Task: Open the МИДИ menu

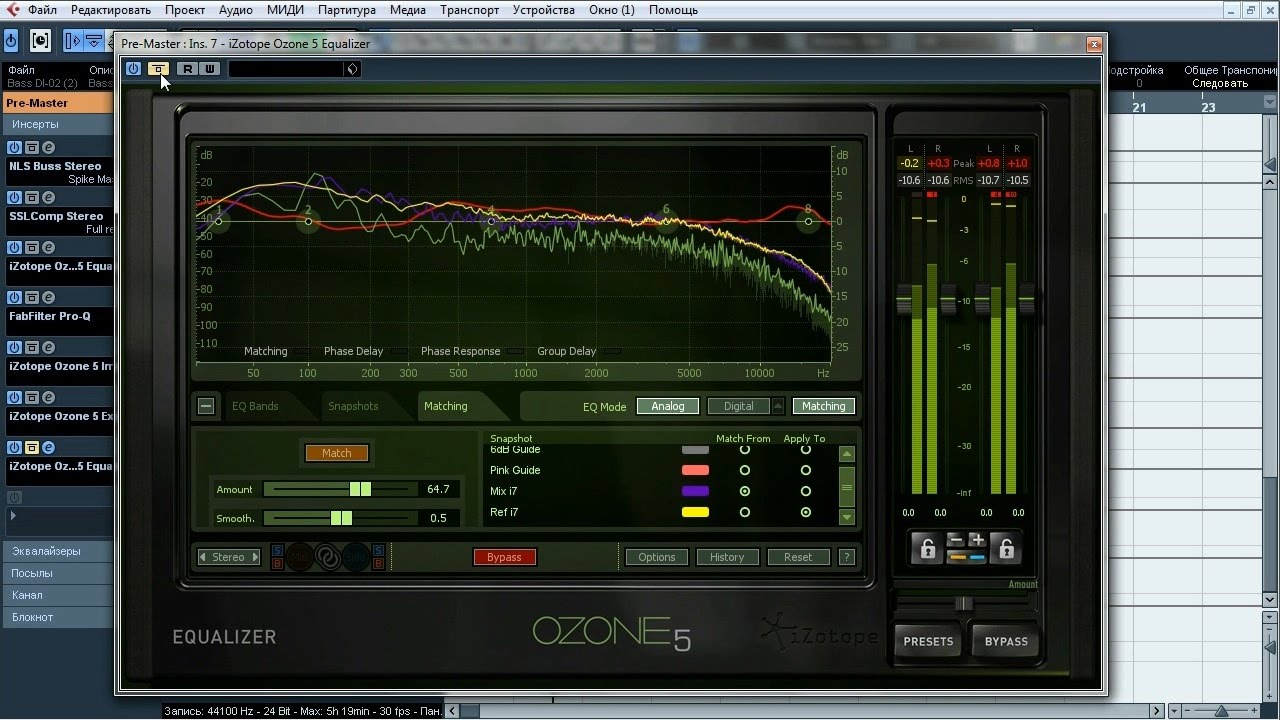Action: [x=285, y=10]
